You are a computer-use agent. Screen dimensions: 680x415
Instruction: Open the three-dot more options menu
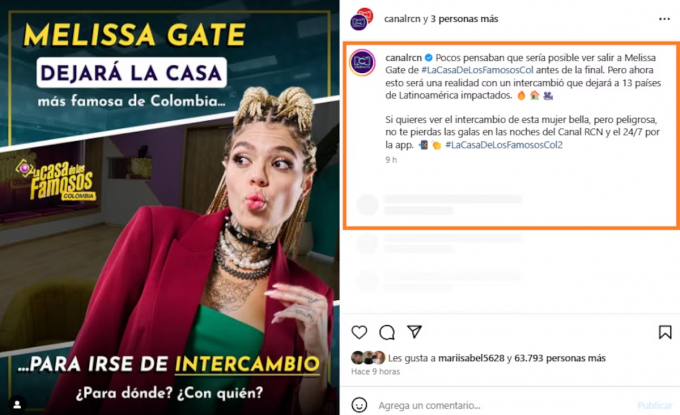point(664,19)
